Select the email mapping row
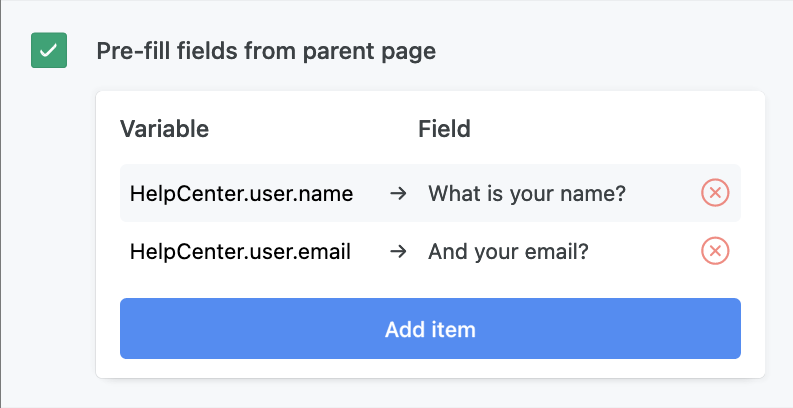Viewport: 793px width, 408px height. coord(430,251)
